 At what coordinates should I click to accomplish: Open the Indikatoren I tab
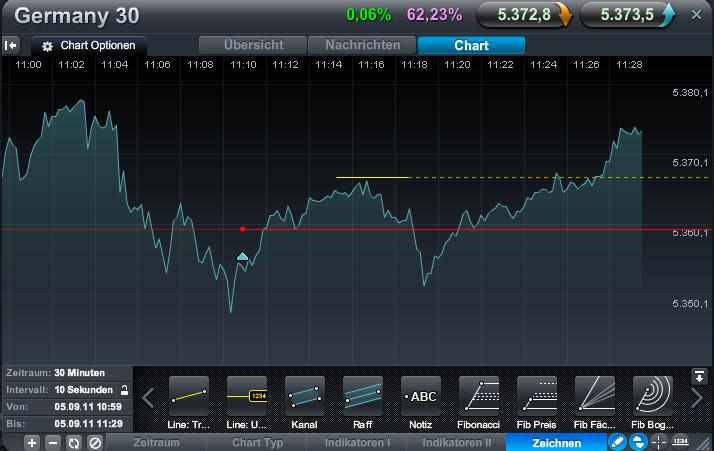357,442
